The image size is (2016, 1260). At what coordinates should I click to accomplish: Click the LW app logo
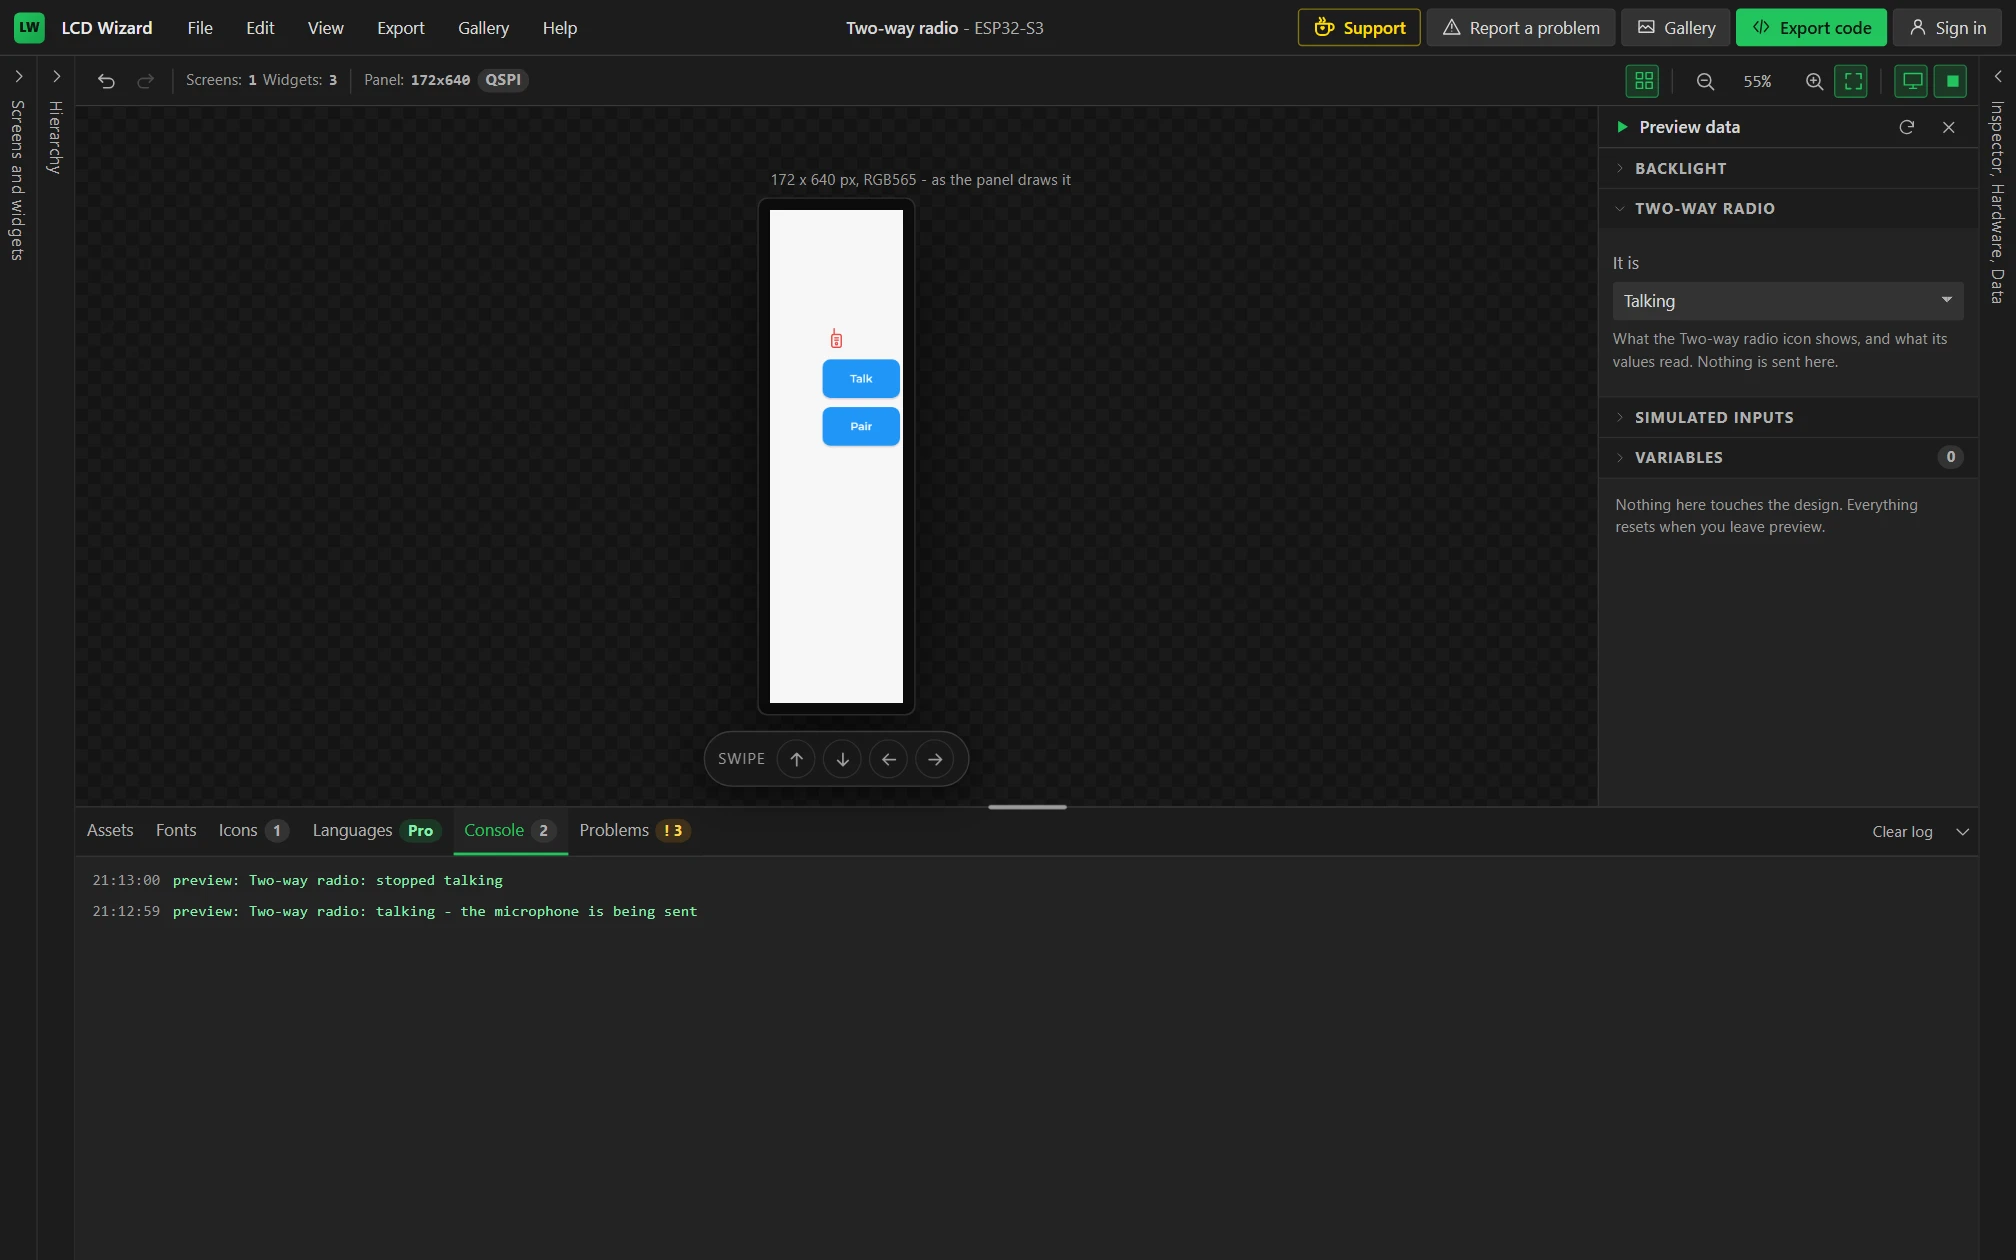click(30, 28)
